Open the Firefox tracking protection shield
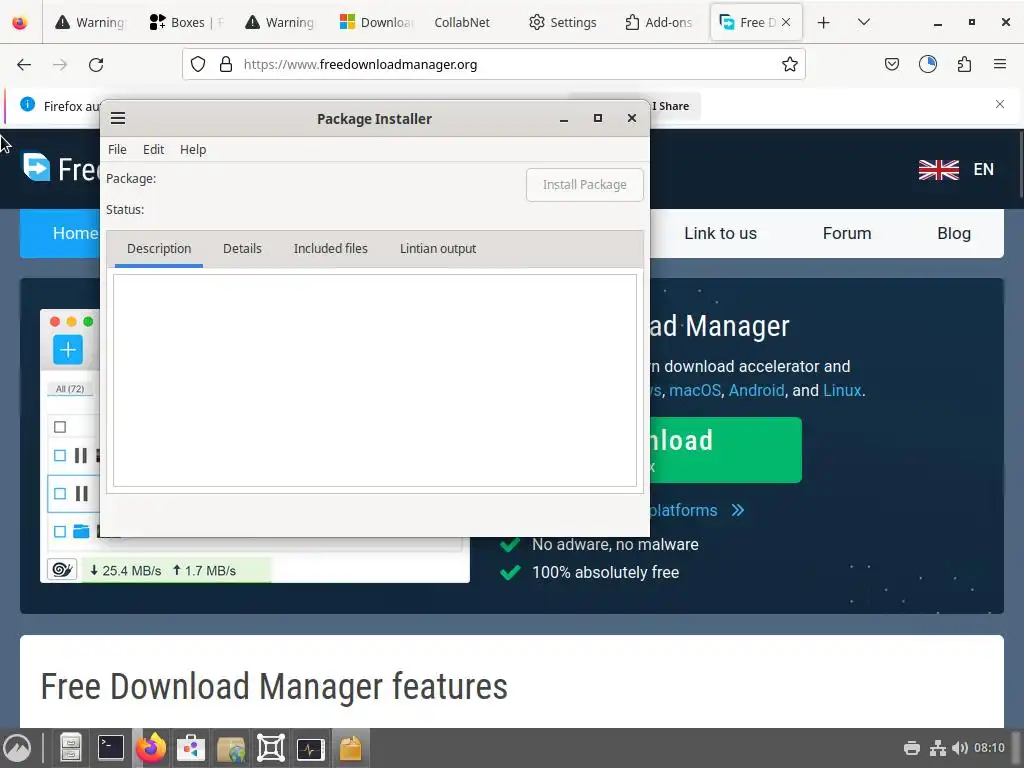 pos(198,65)
